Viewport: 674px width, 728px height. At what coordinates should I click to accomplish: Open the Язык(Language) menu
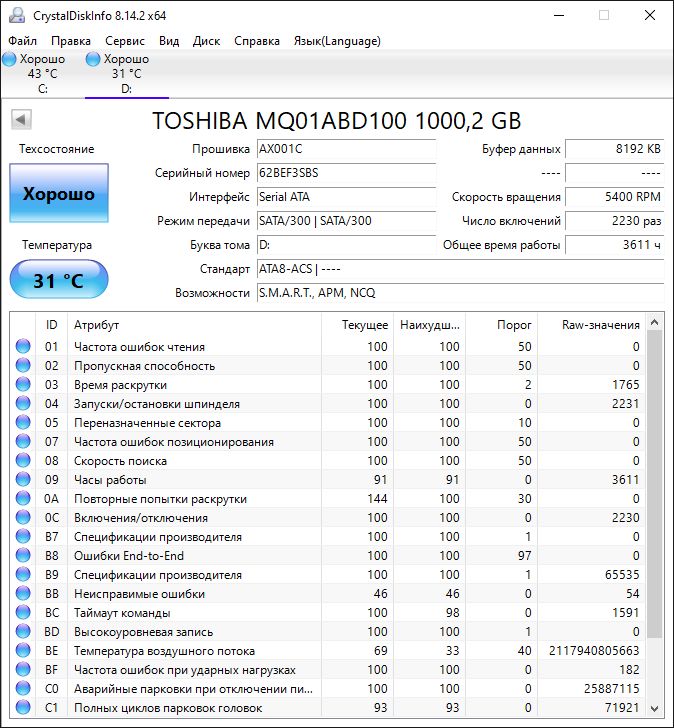[336, 41]
